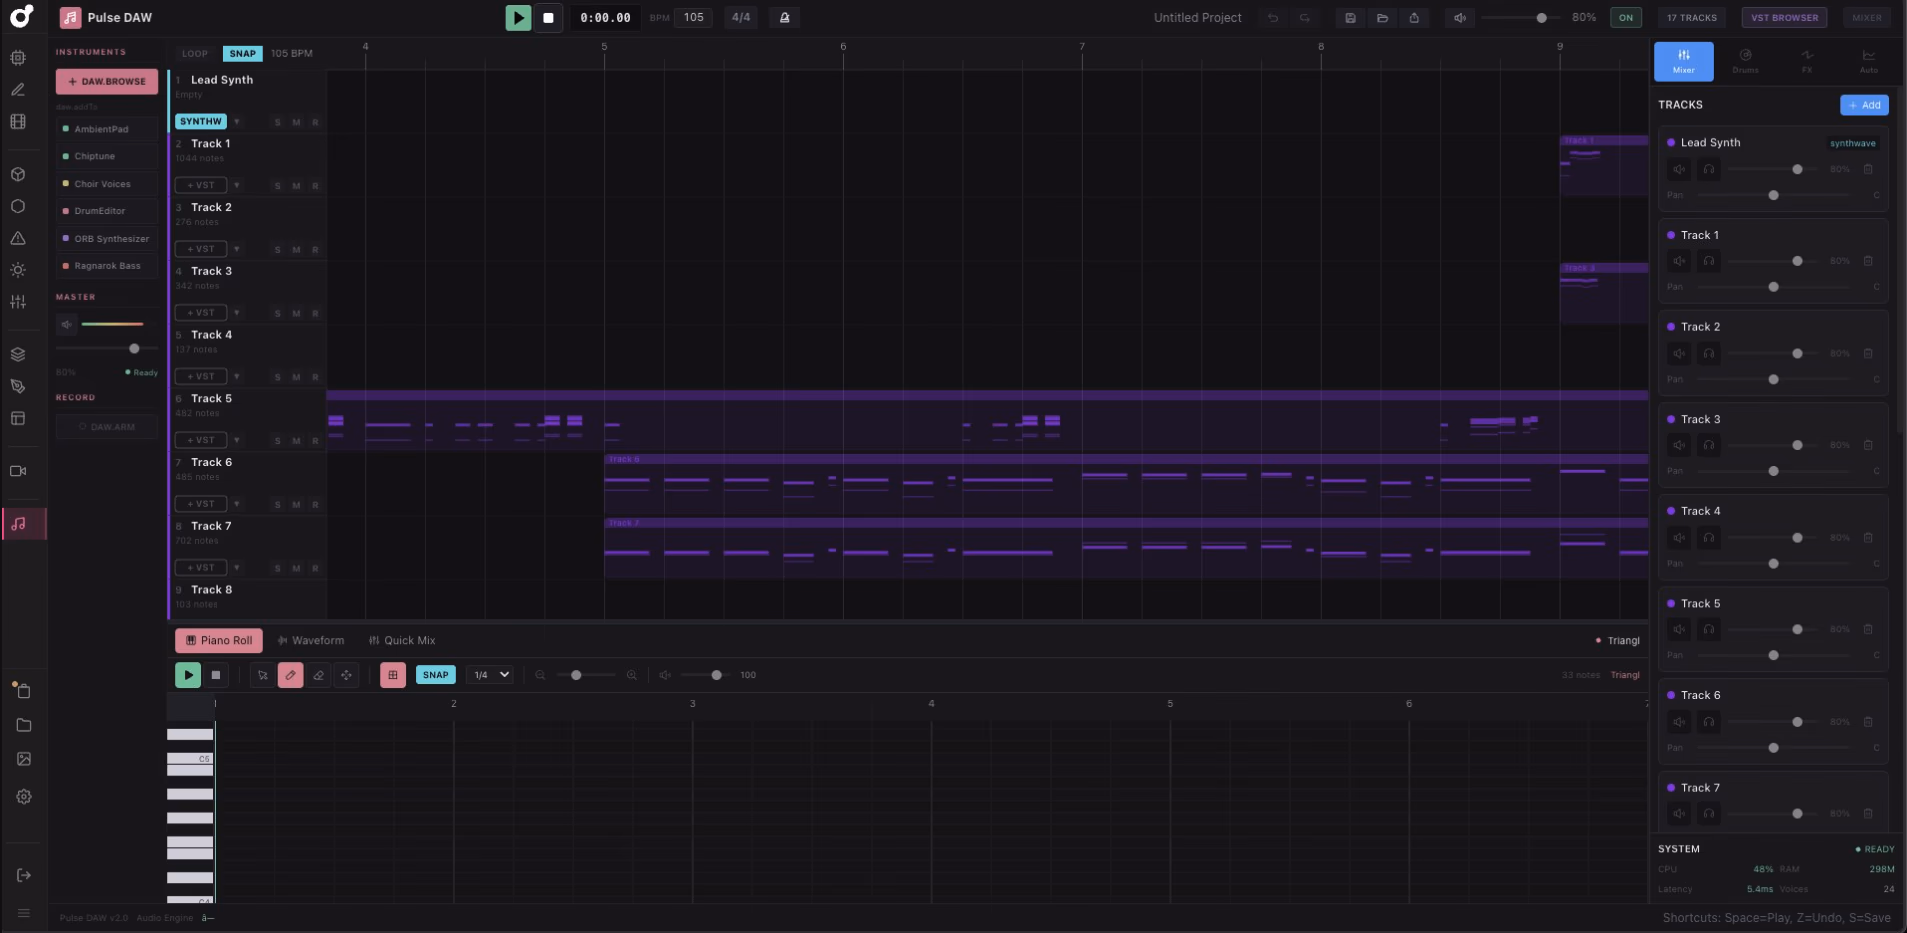
Task: Toggle the LOOP button above the track list
Action: coord(195,54)
